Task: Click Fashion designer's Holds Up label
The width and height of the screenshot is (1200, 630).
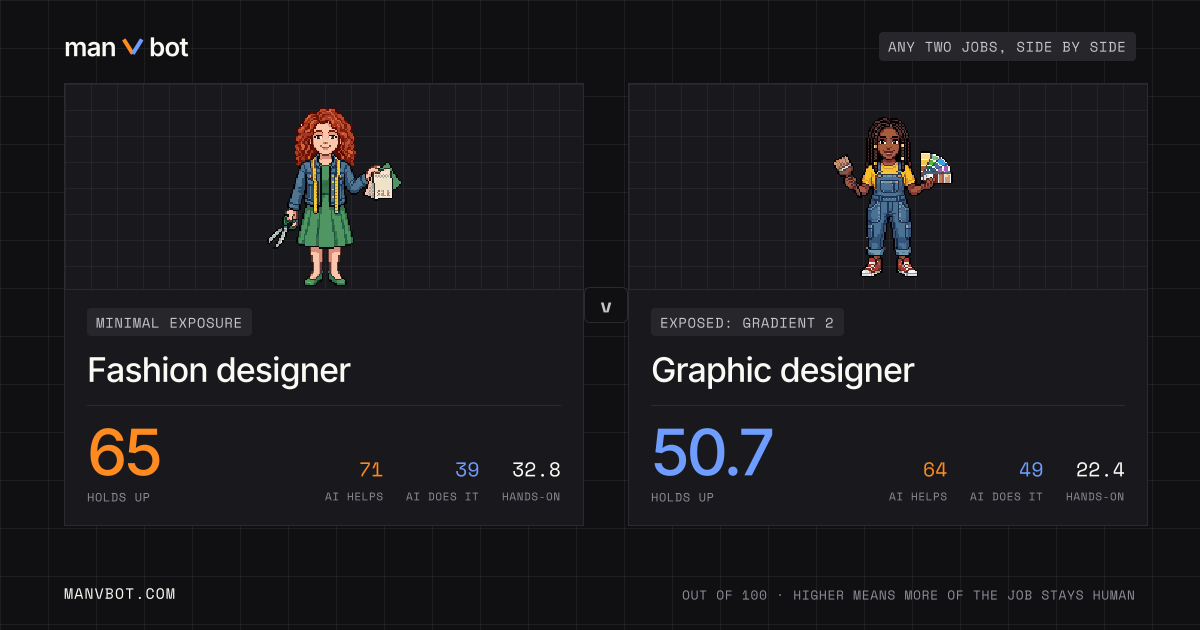Action: tap(120, 497)
